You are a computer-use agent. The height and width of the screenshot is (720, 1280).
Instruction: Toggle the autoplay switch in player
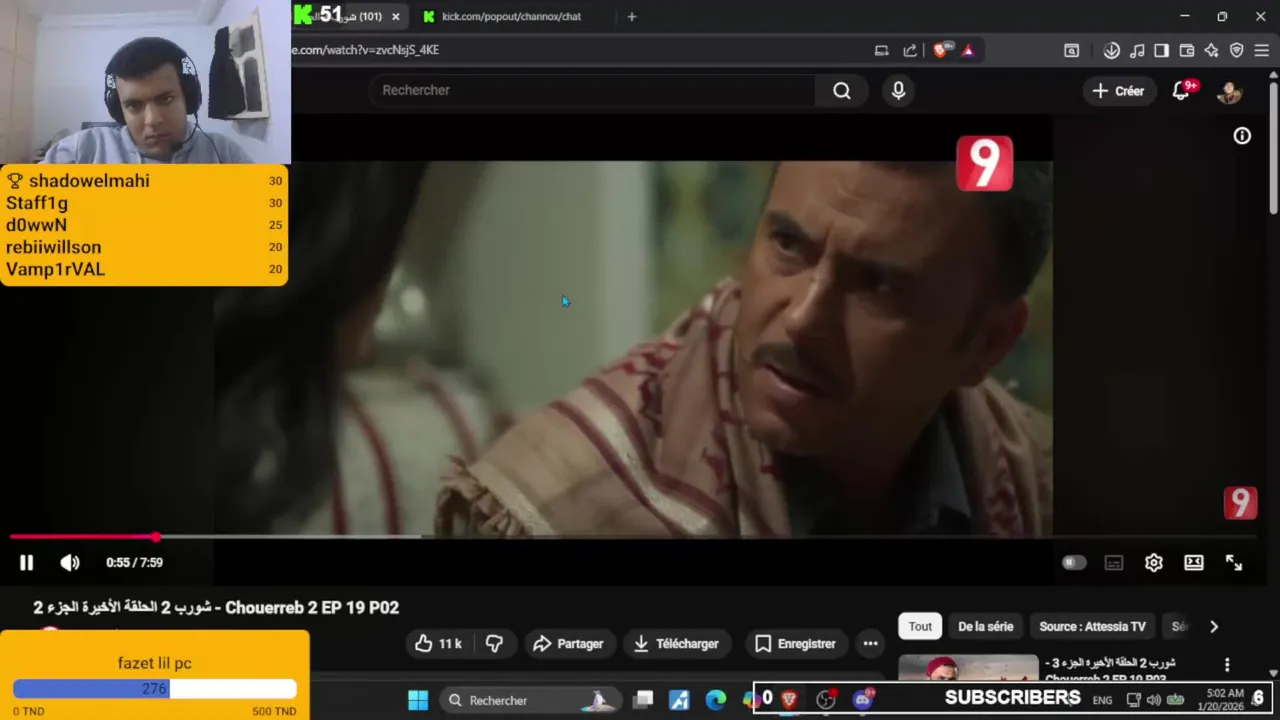pyautogui.click(x=1073, y=563)
